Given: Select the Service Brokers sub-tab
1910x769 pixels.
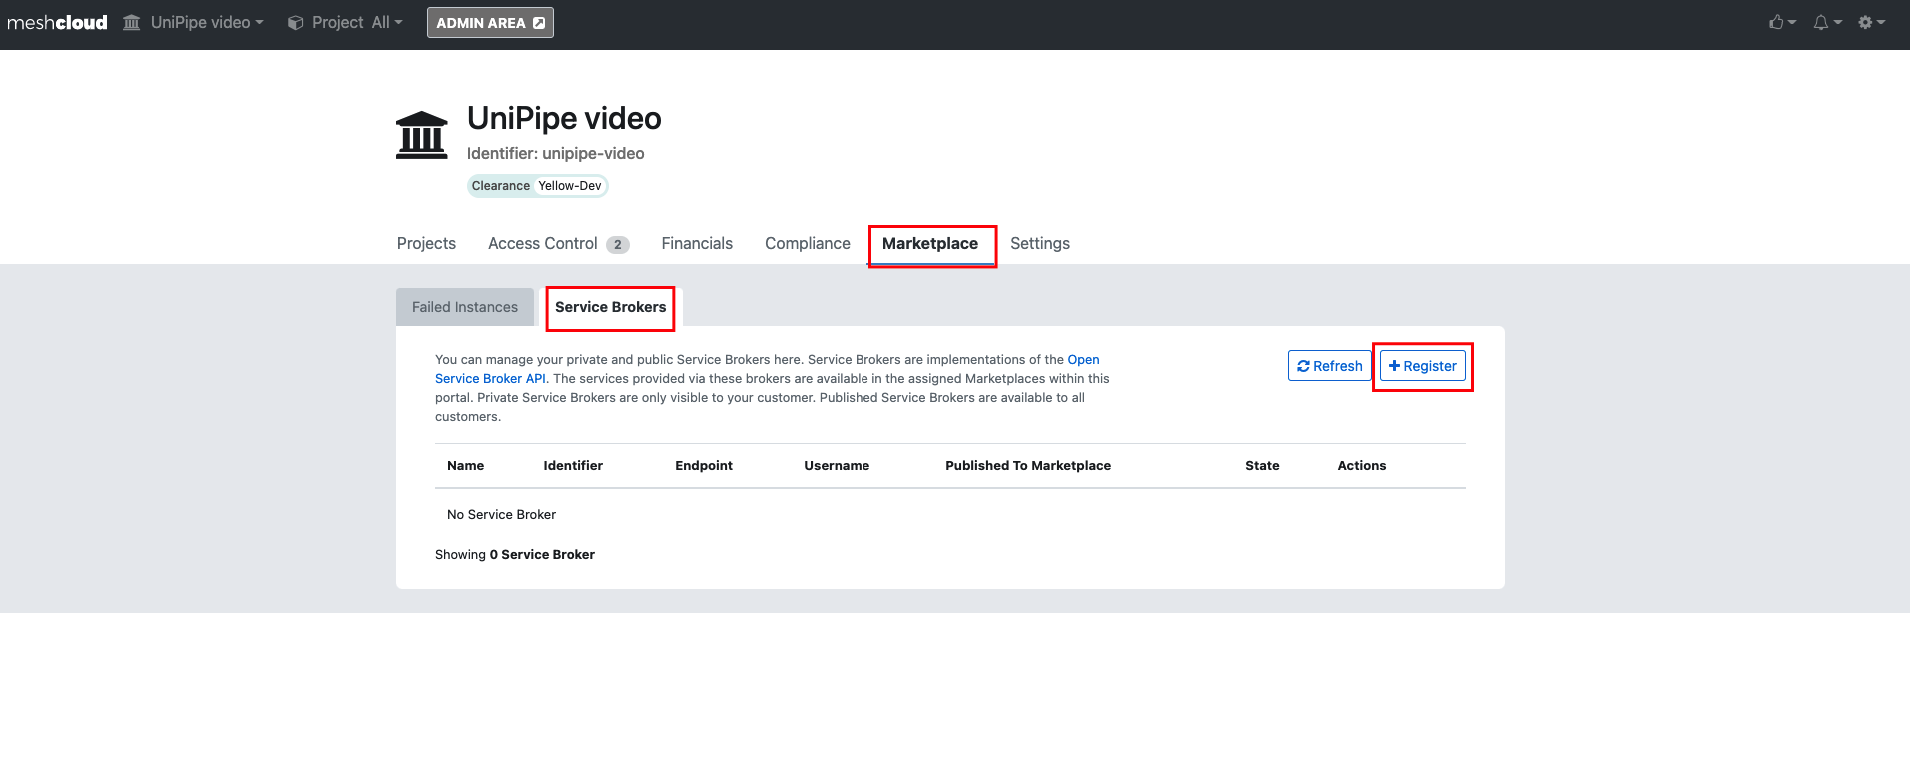Looking at the screenshot, I should pos(611,307).
